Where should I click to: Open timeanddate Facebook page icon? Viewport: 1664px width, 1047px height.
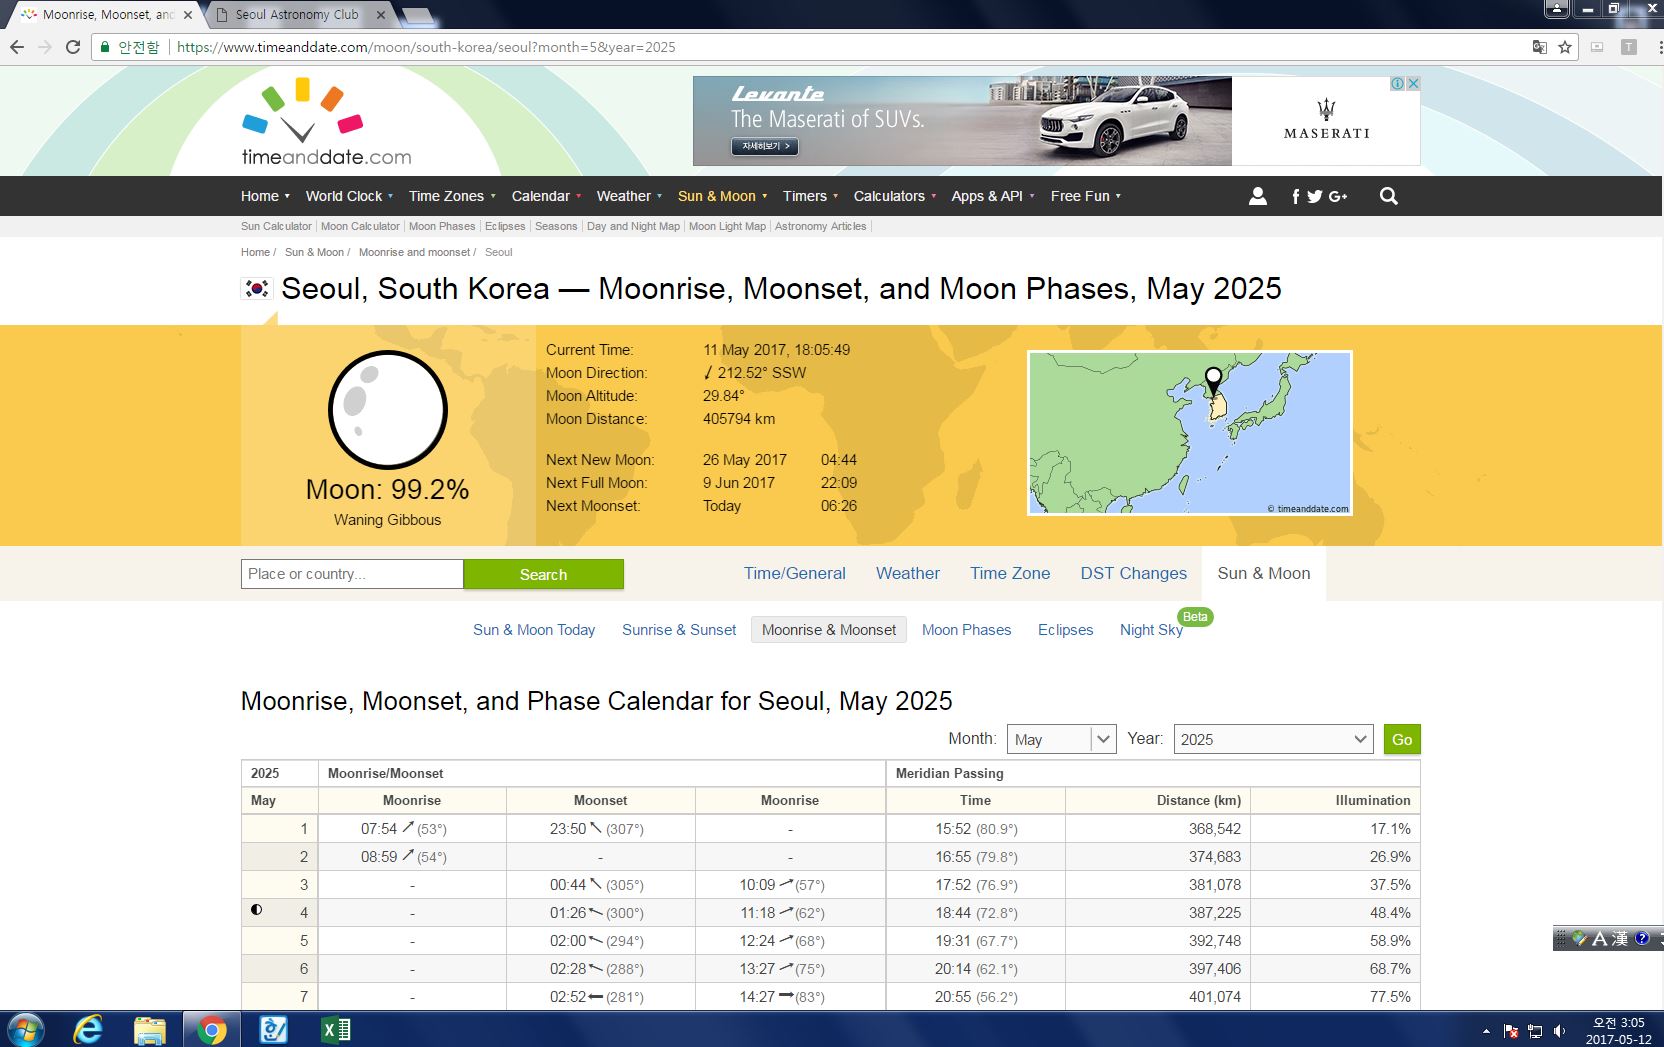pos(1296,197)
